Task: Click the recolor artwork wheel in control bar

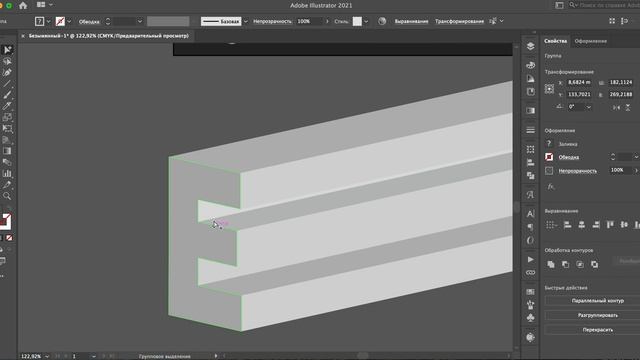Action: 382,21
